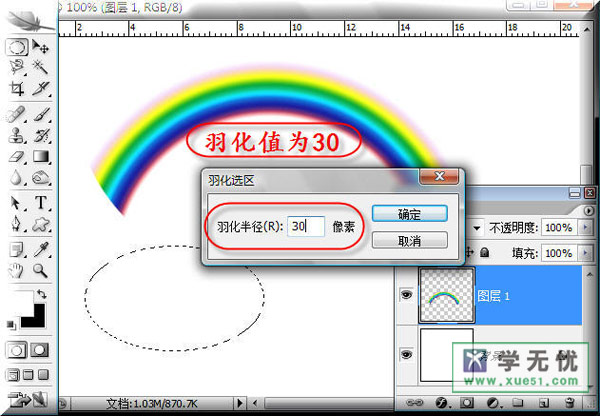
Task: Add a layer style from panel bottom
Action: [442, 403]
